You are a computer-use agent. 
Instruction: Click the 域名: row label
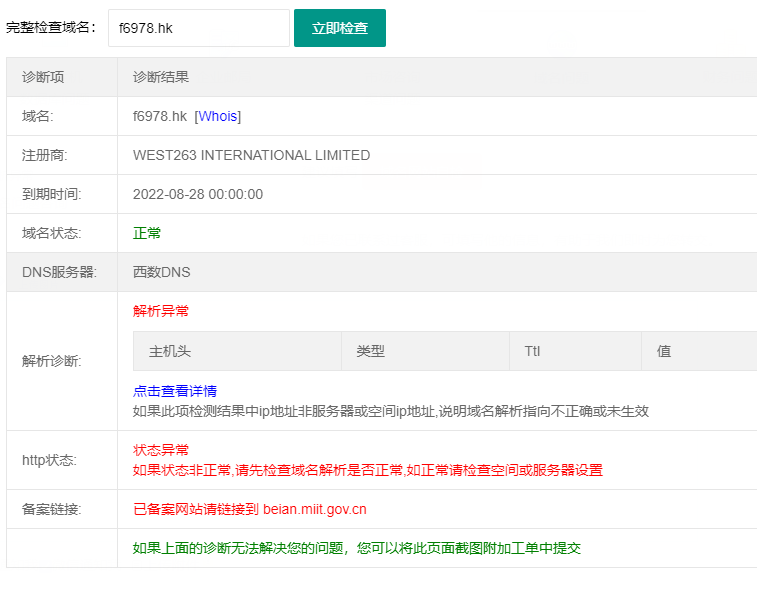click(38, 116)
